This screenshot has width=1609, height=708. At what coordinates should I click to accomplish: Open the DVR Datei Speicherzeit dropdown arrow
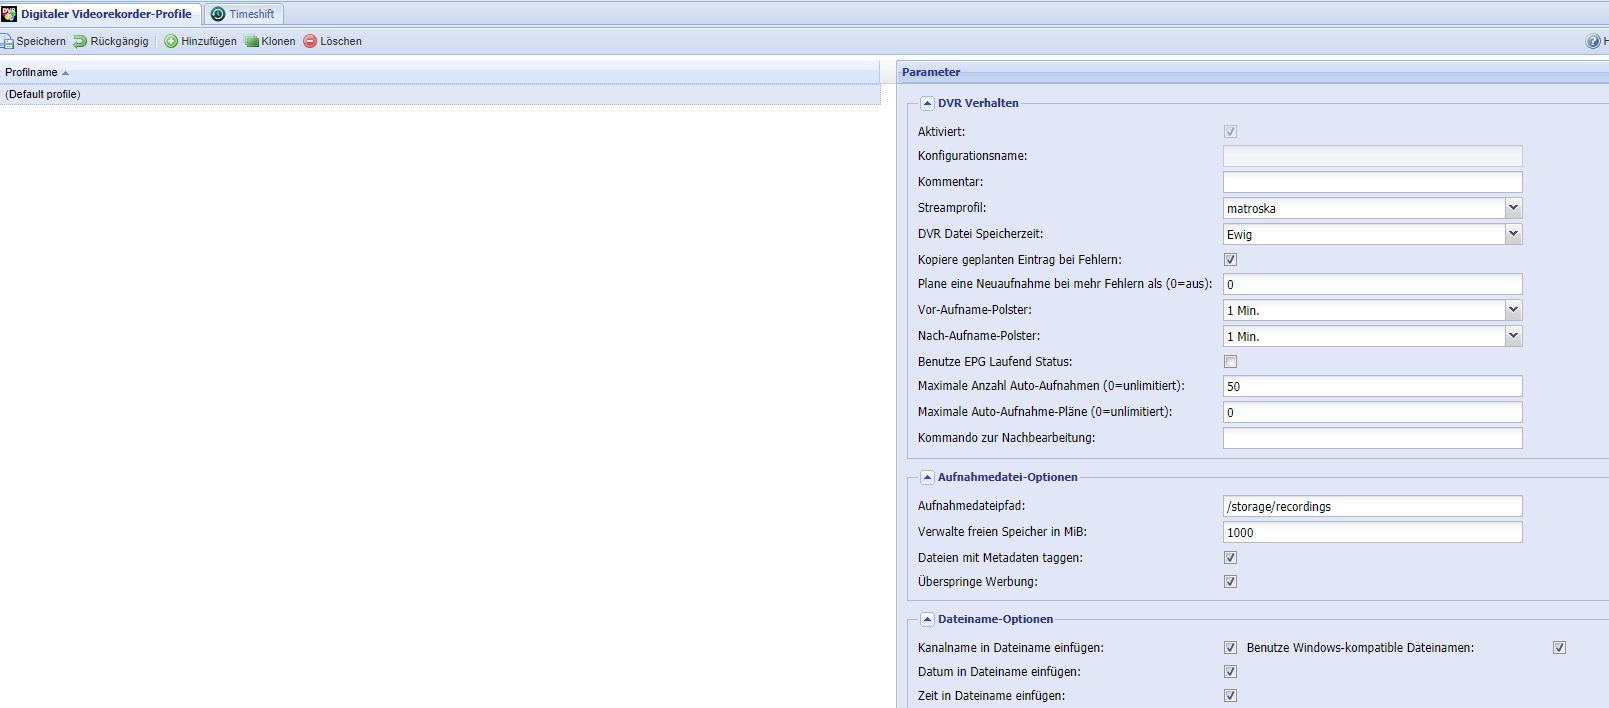point(1513,234)
